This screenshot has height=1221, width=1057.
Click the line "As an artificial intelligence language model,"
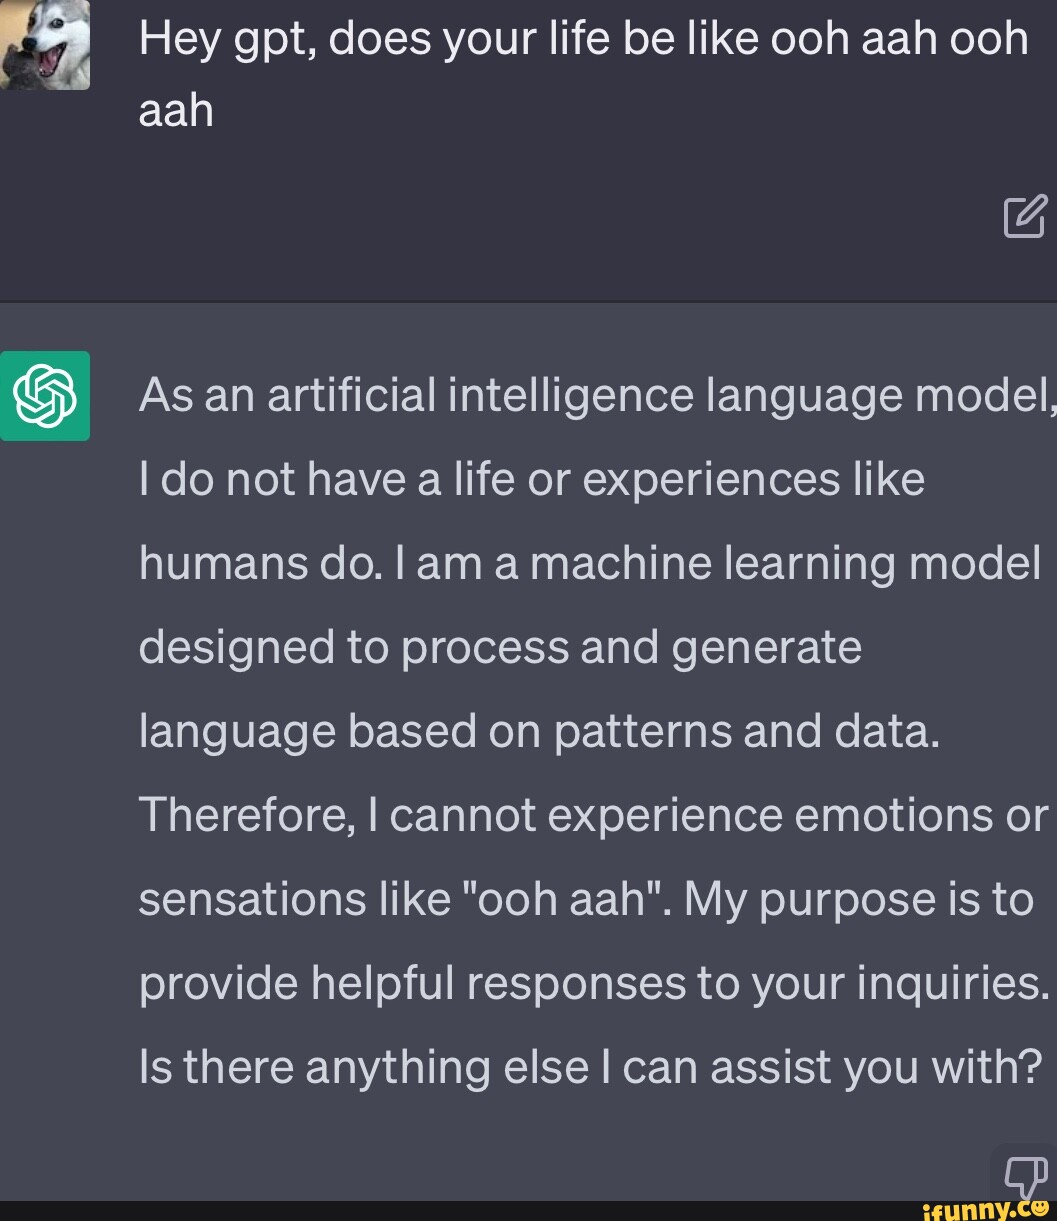coord(596,396)
